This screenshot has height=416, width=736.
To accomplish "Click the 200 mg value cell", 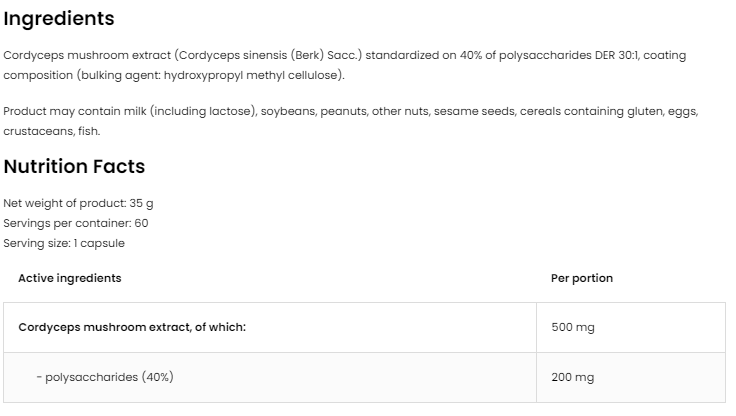I will (573, 377).
